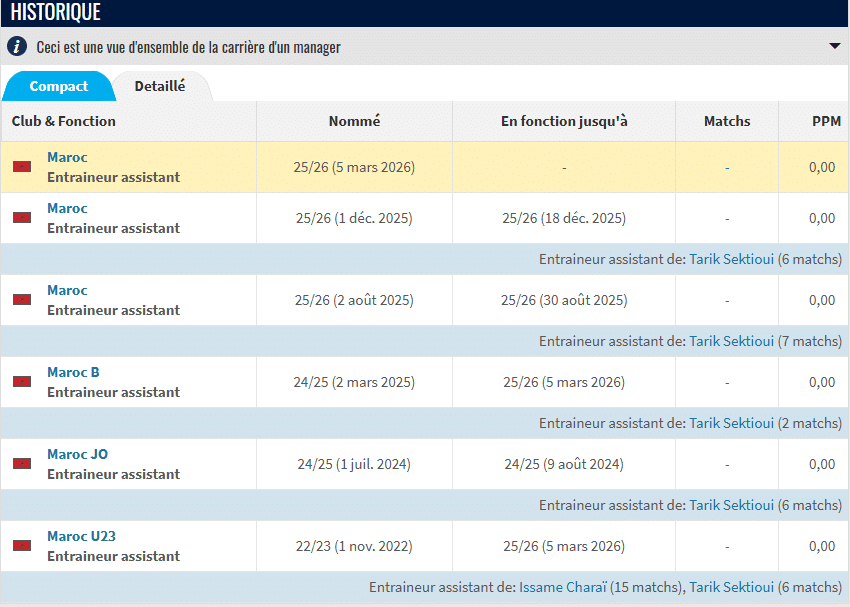Open the Issame Charaï manager profile link
This screenshot has height=607, width=850.
[x=564, y=587]
